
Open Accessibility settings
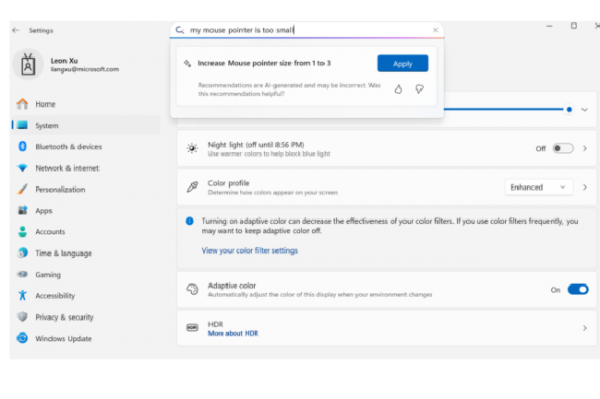coord(86,295)
